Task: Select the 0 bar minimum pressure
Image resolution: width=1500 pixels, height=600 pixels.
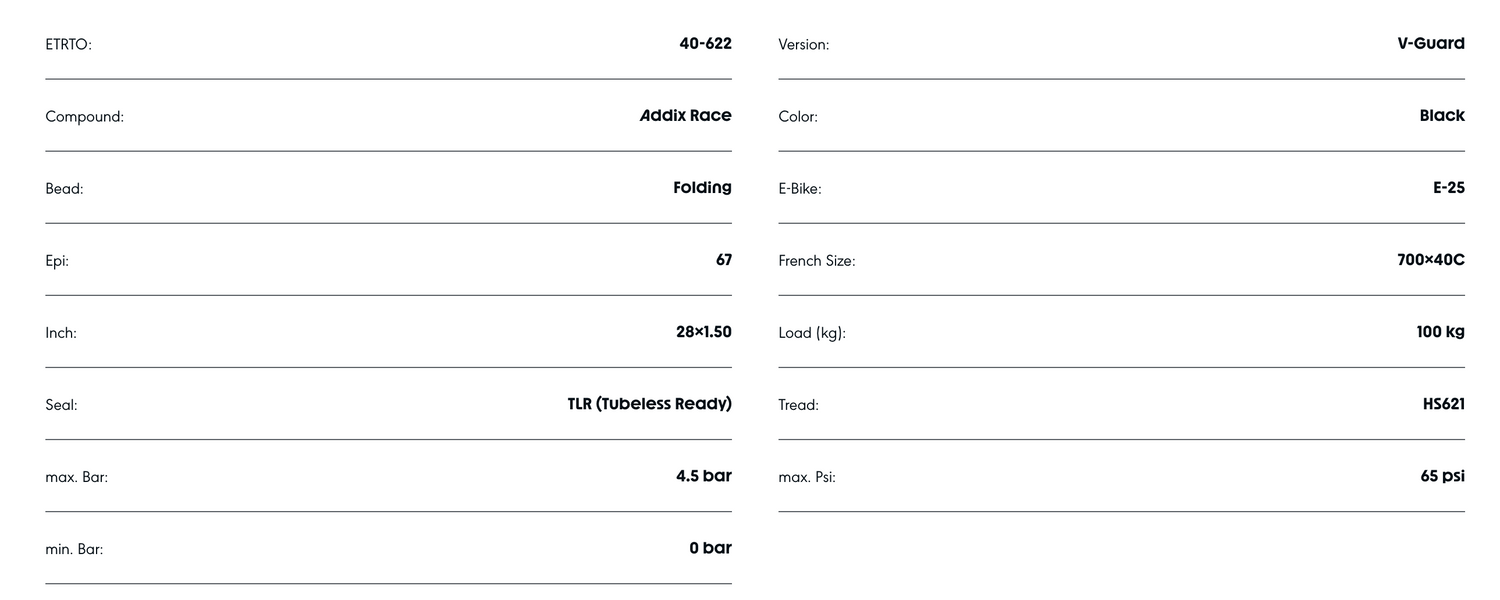Action: pos(710,548)
